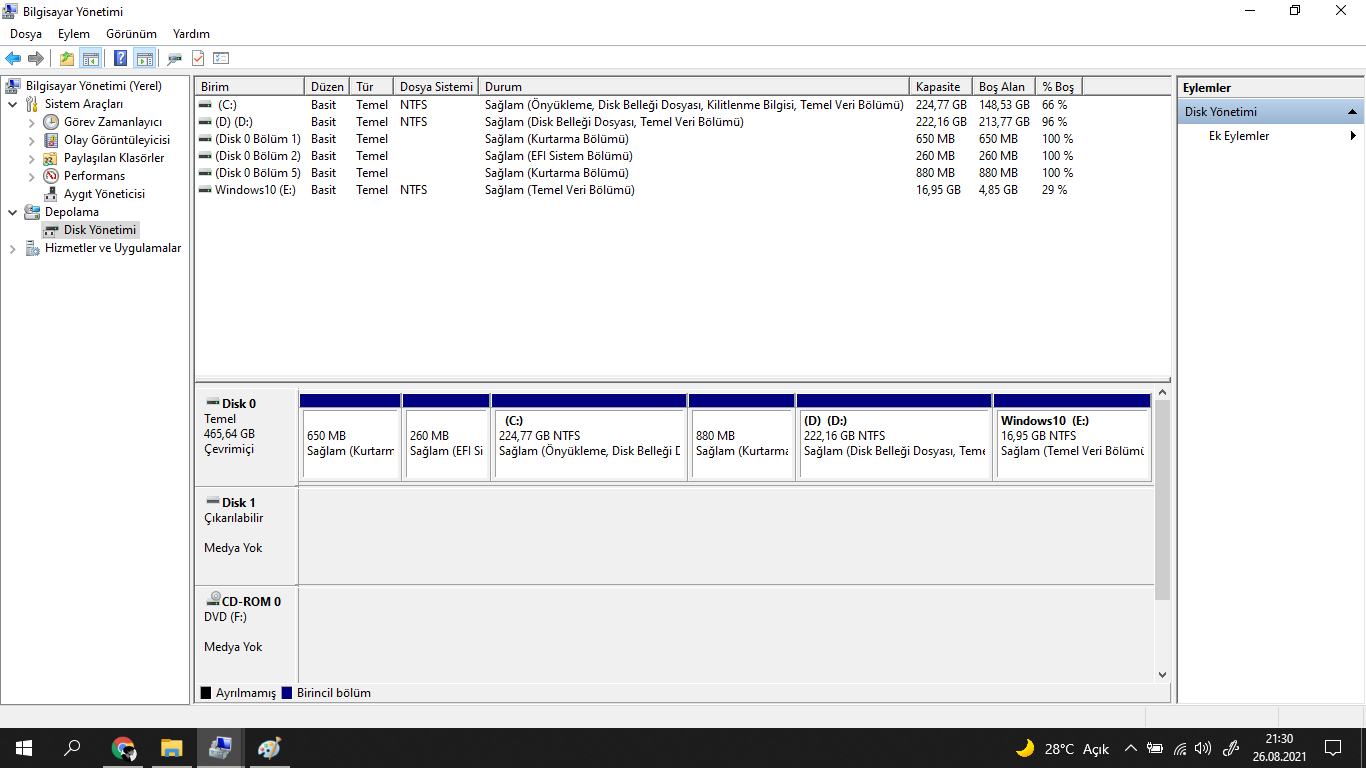Select the Olay Görüntüleyicisi icon
Screen dimensions: 1366x768
point(51,140)
